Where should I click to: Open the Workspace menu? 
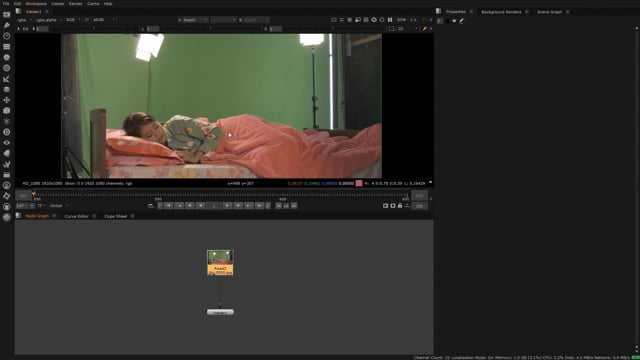(x=36, y=3)
